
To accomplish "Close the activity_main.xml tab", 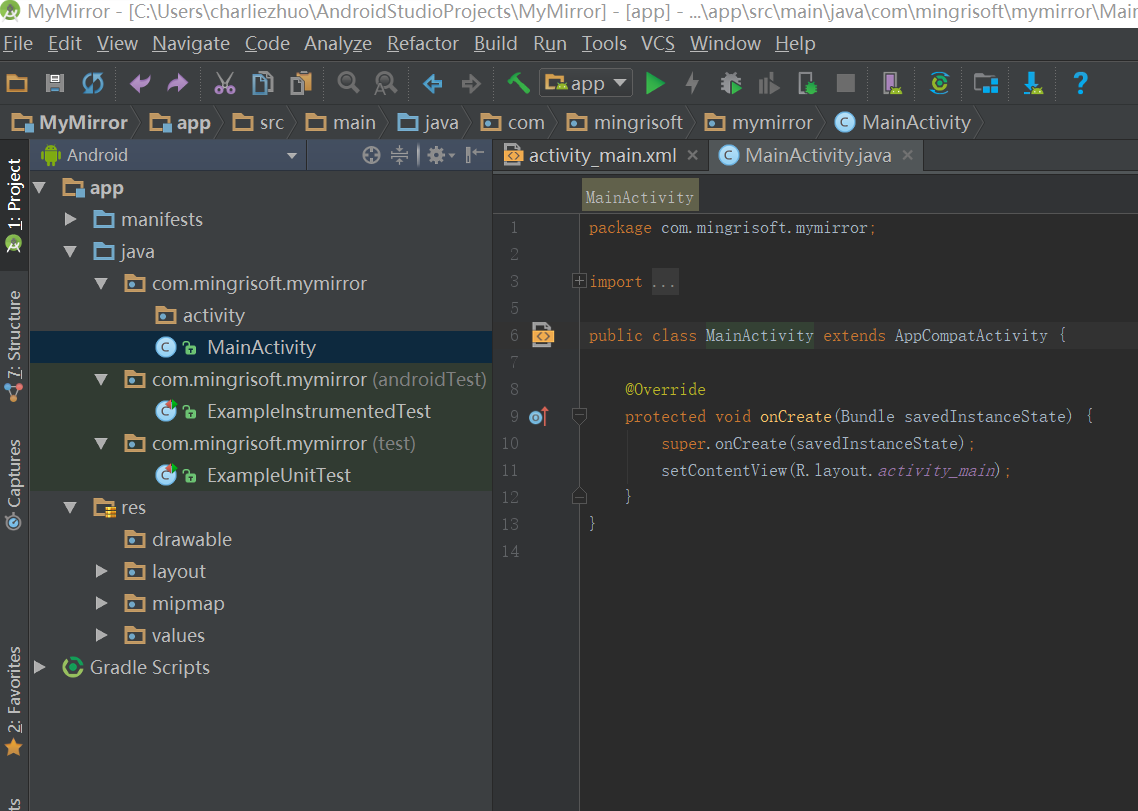I will [693, 155].
